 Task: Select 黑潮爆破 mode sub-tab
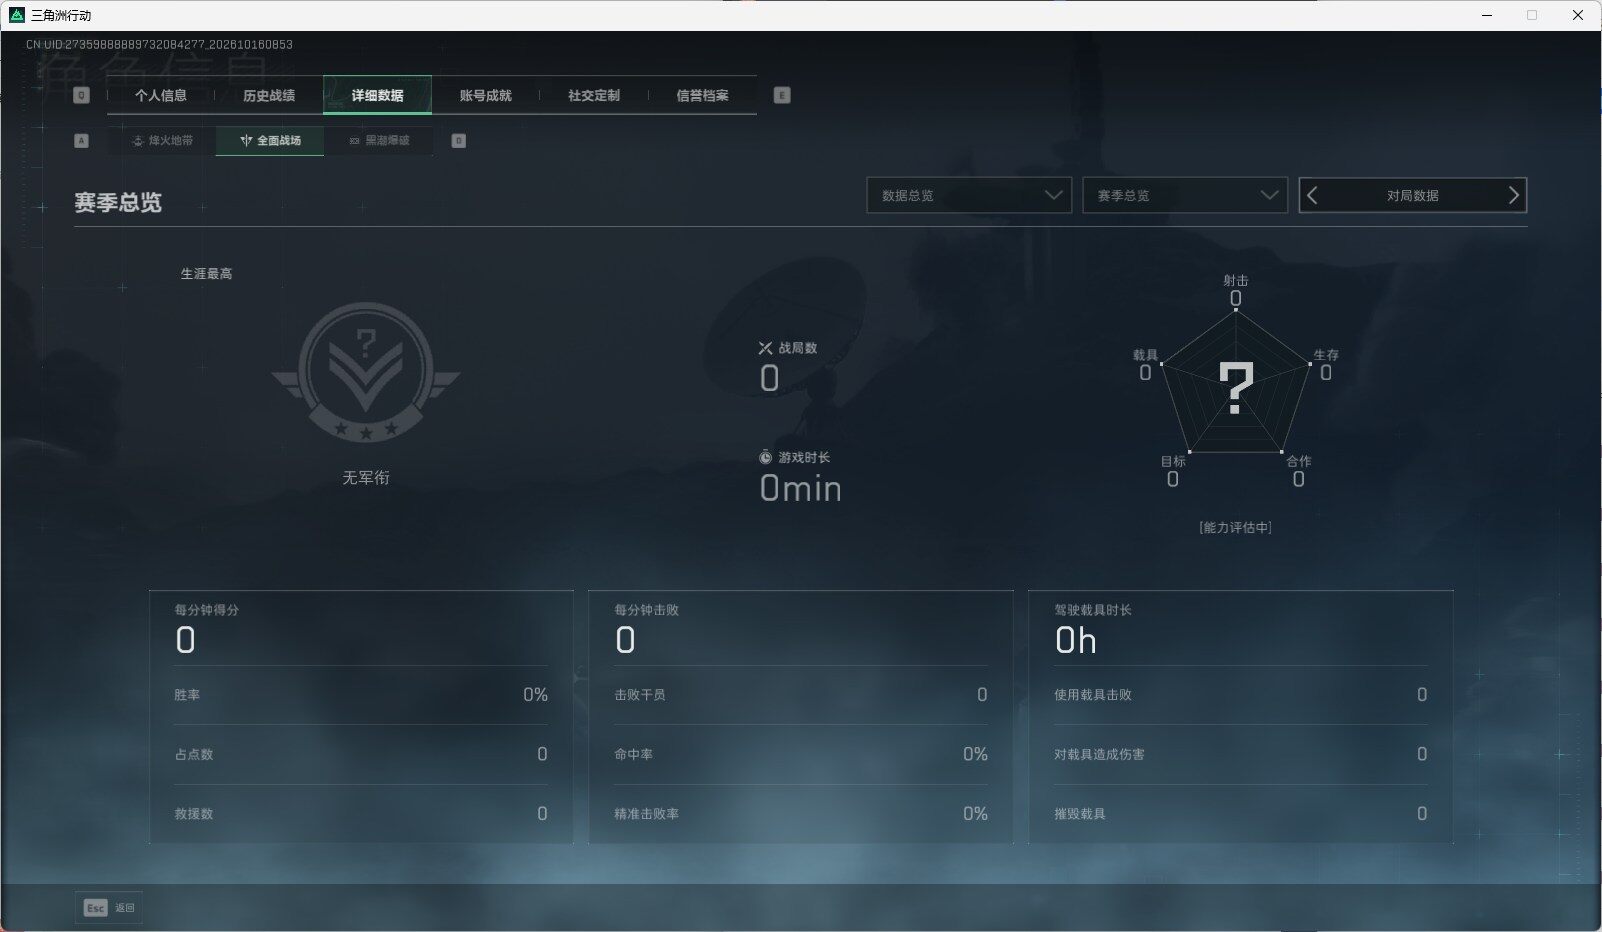tap(379, 141)
